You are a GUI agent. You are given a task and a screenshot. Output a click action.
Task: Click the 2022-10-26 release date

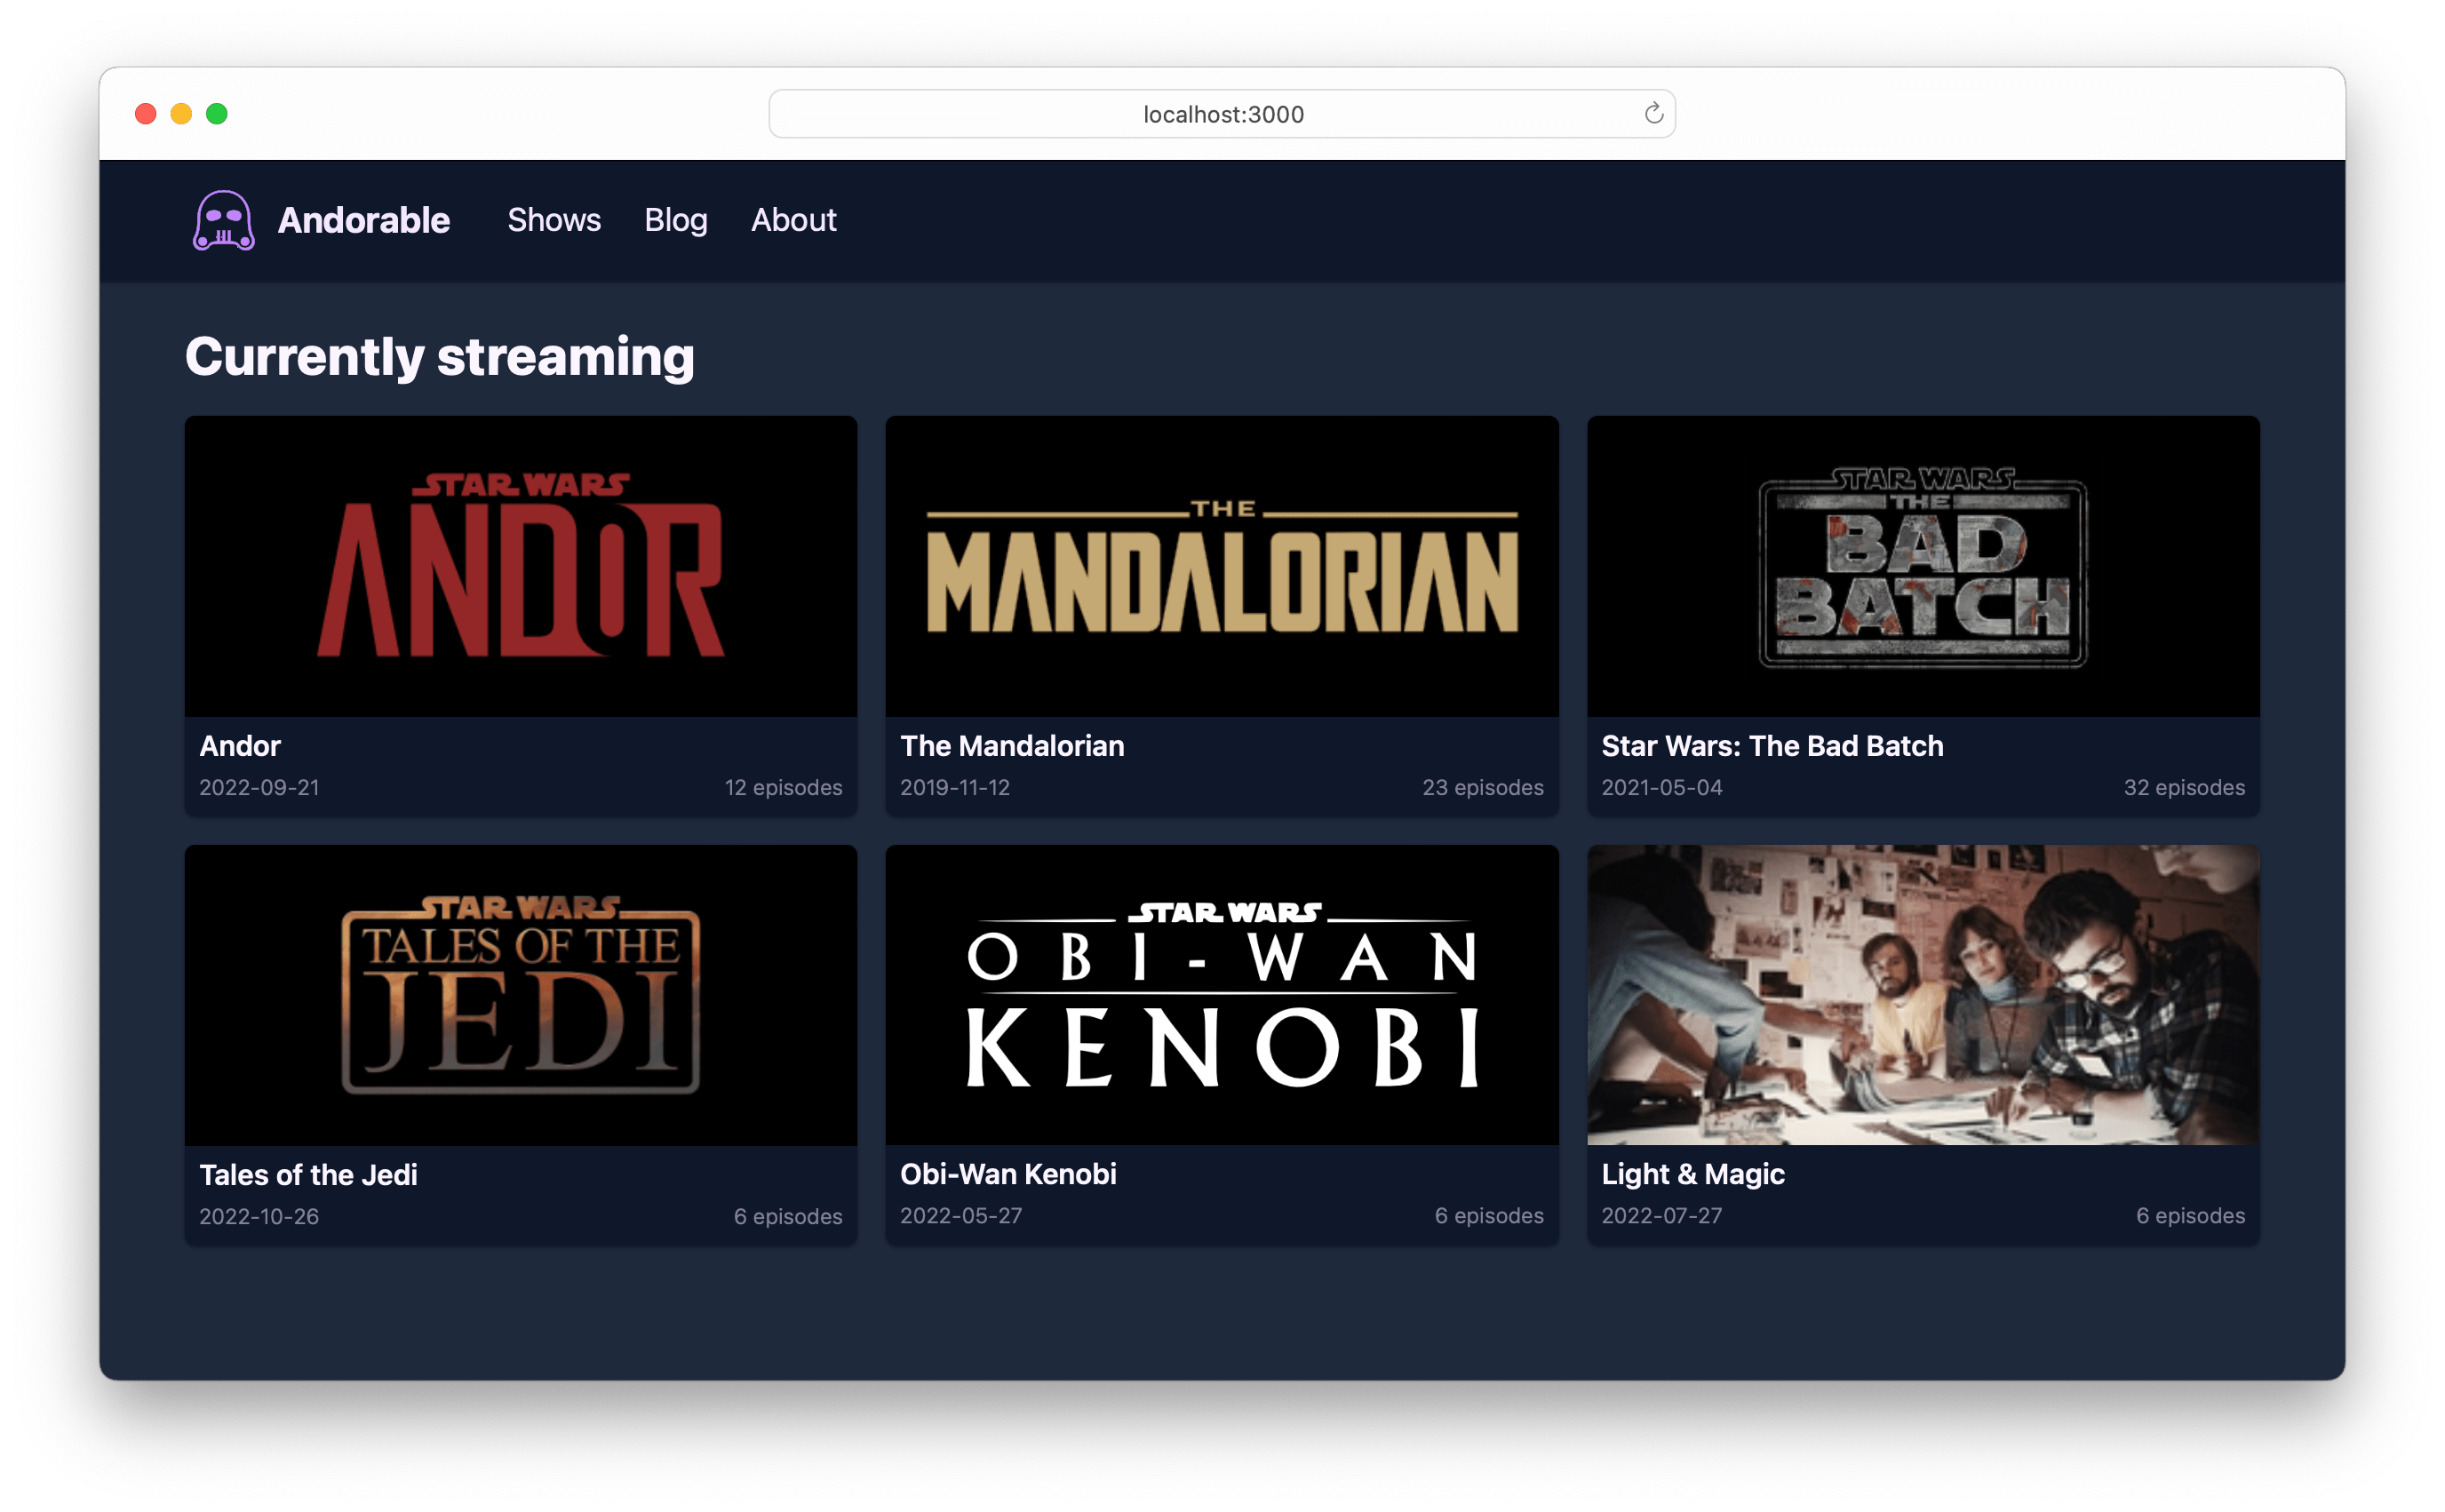(259, 1217)
